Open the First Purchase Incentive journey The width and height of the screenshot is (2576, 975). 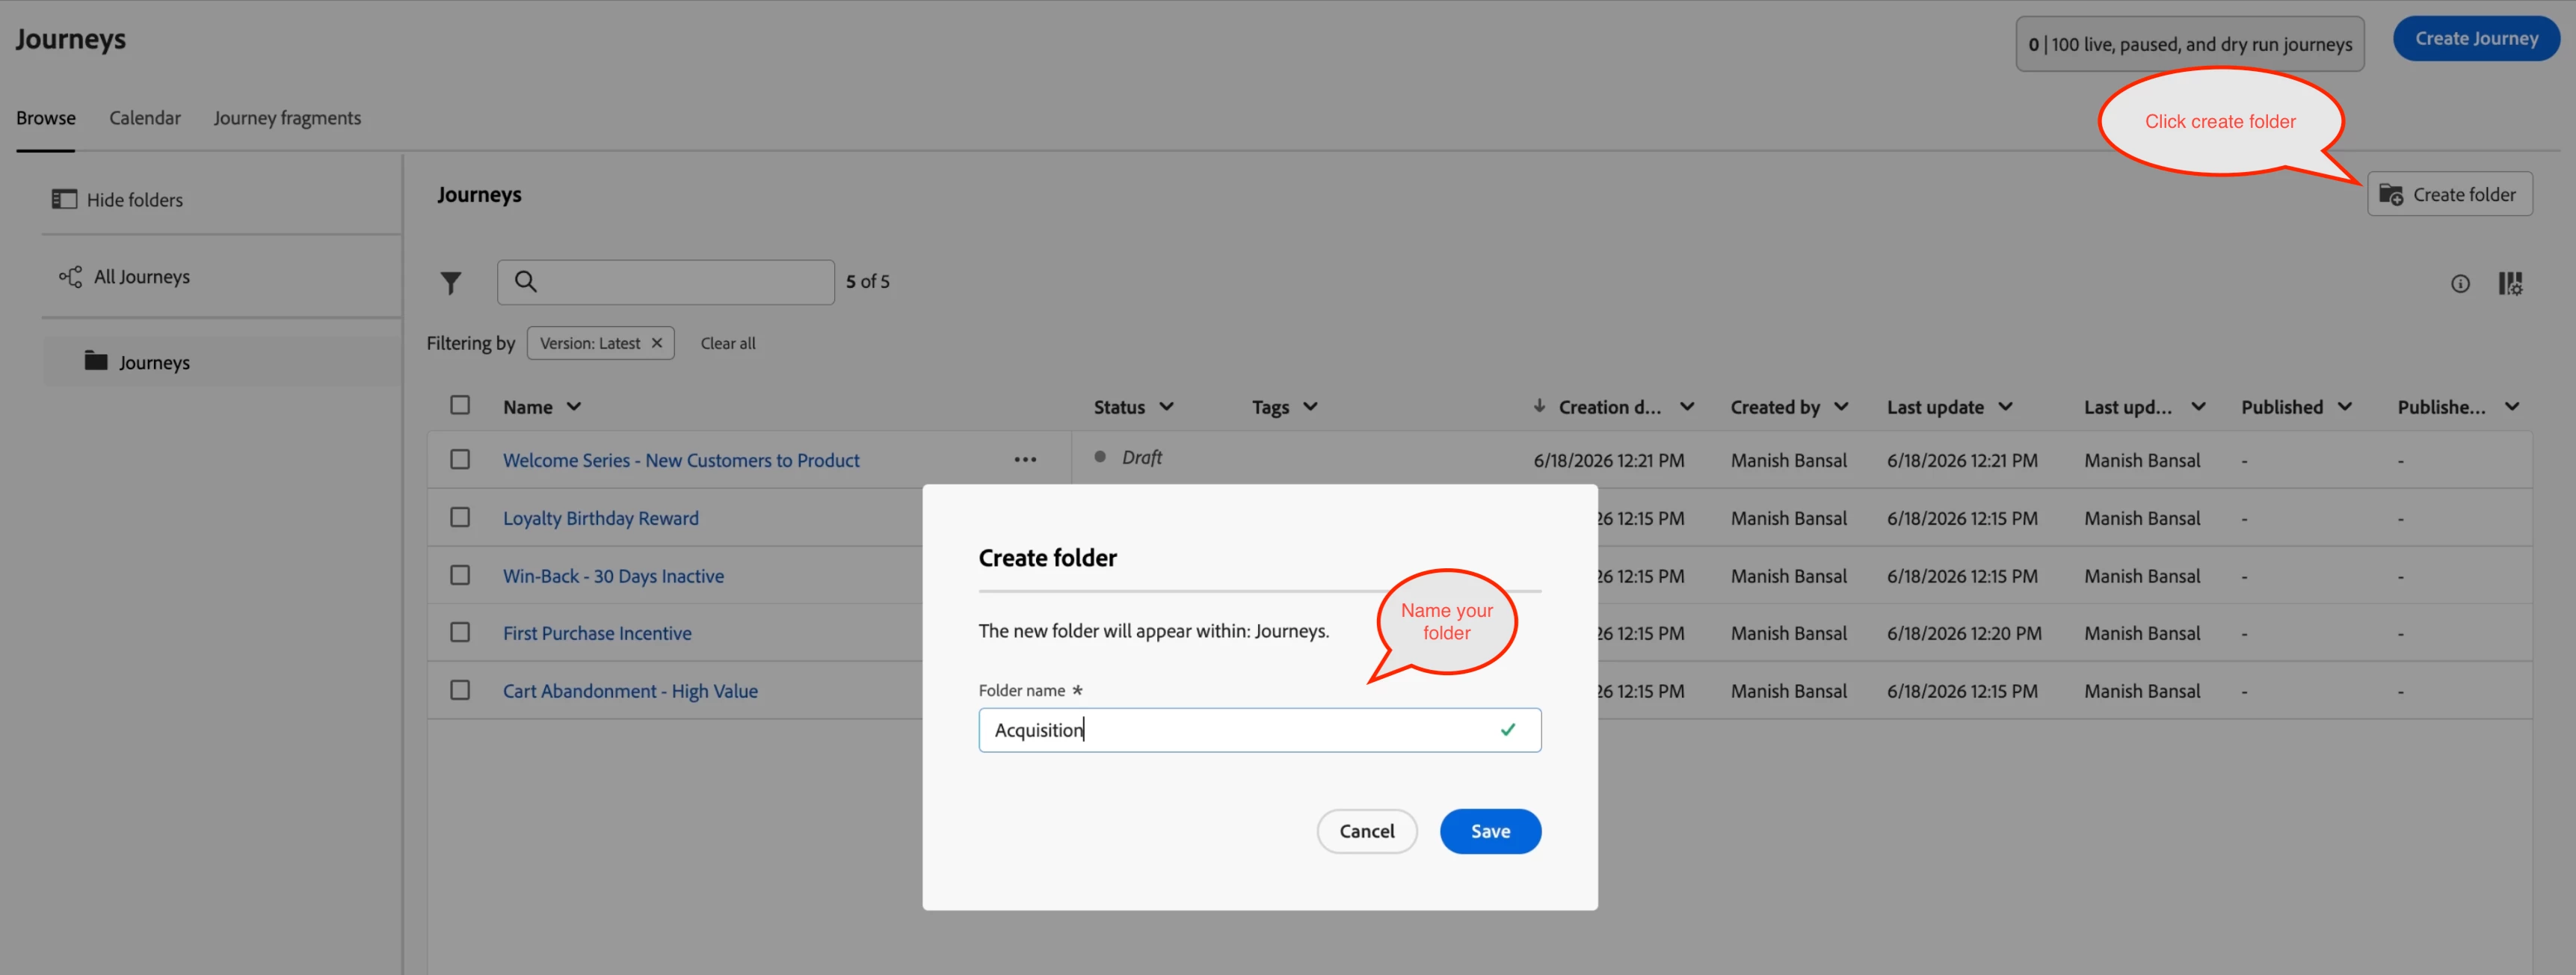coord(597,633)
